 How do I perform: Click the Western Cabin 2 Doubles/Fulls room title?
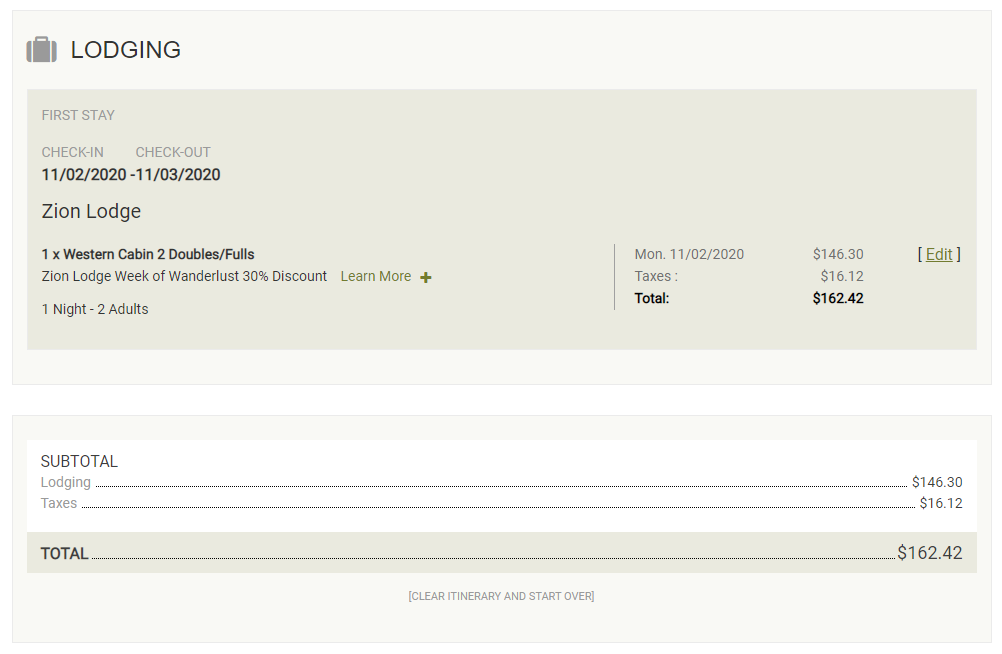(x=148, y=254)
